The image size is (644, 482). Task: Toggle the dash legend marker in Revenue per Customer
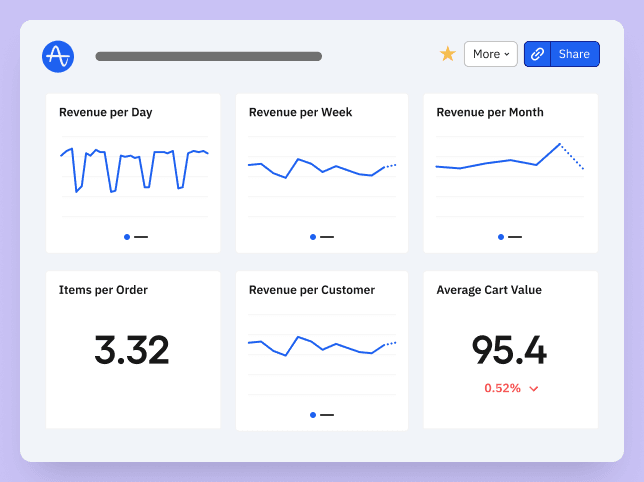[327, 414]
